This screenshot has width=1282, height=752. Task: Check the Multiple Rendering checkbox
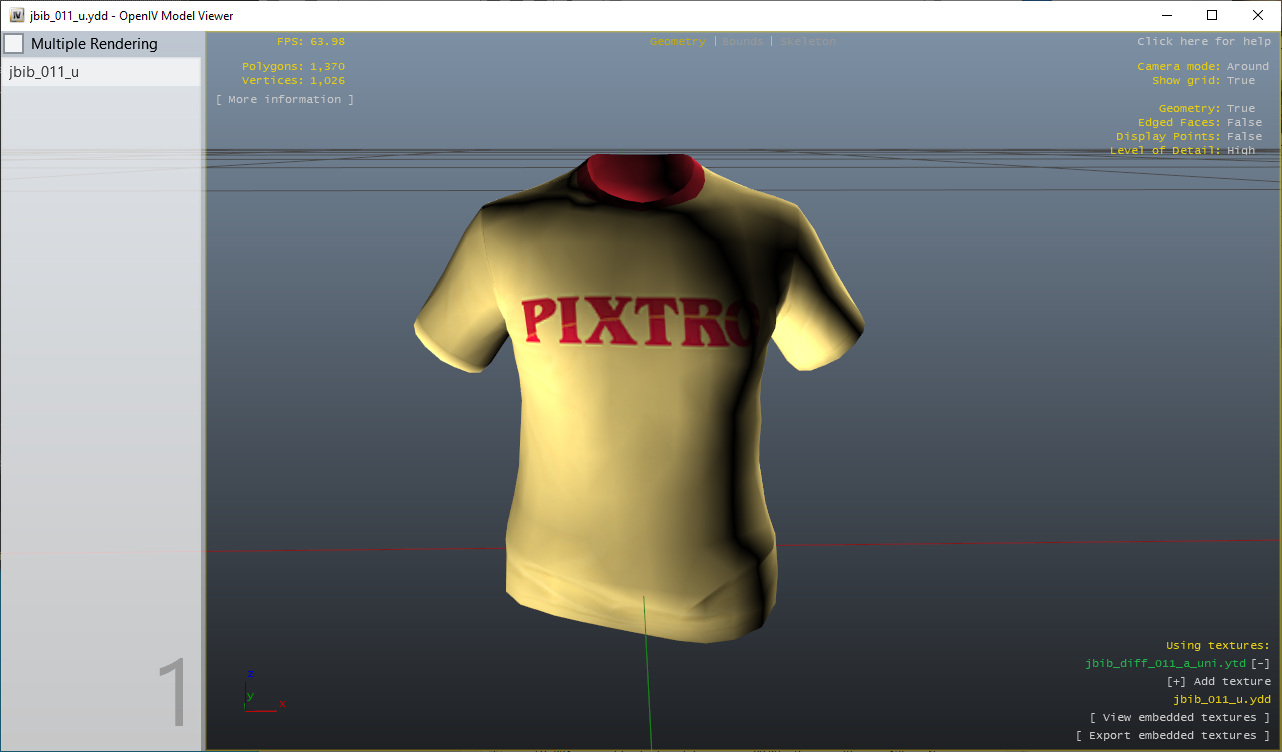[14, 43]
